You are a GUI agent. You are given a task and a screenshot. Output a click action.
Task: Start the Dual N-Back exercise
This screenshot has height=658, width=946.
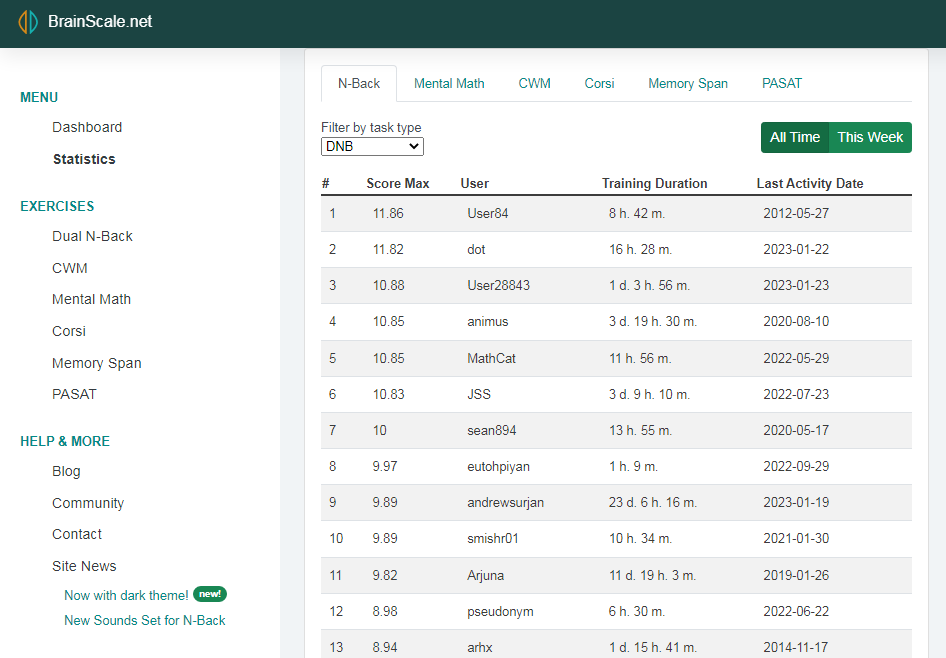[x=92, y=237]
